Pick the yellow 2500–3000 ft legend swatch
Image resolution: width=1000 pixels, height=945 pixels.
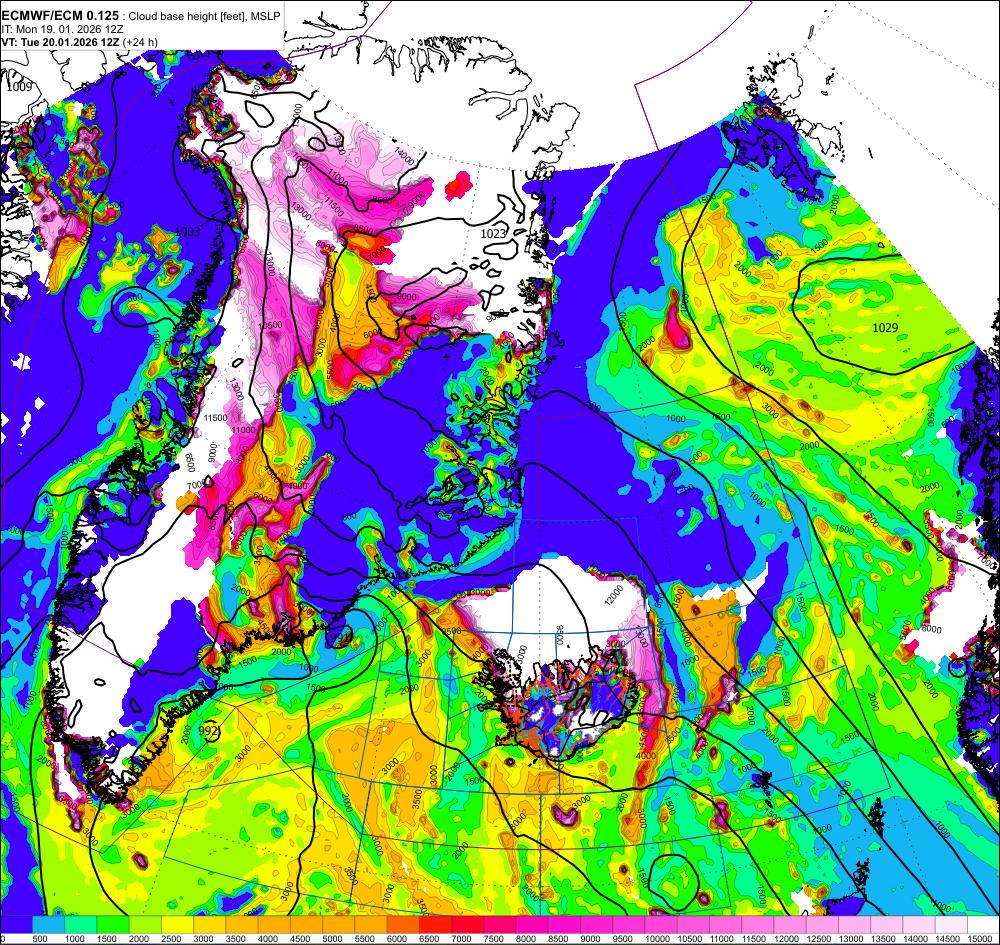[177, 924]
